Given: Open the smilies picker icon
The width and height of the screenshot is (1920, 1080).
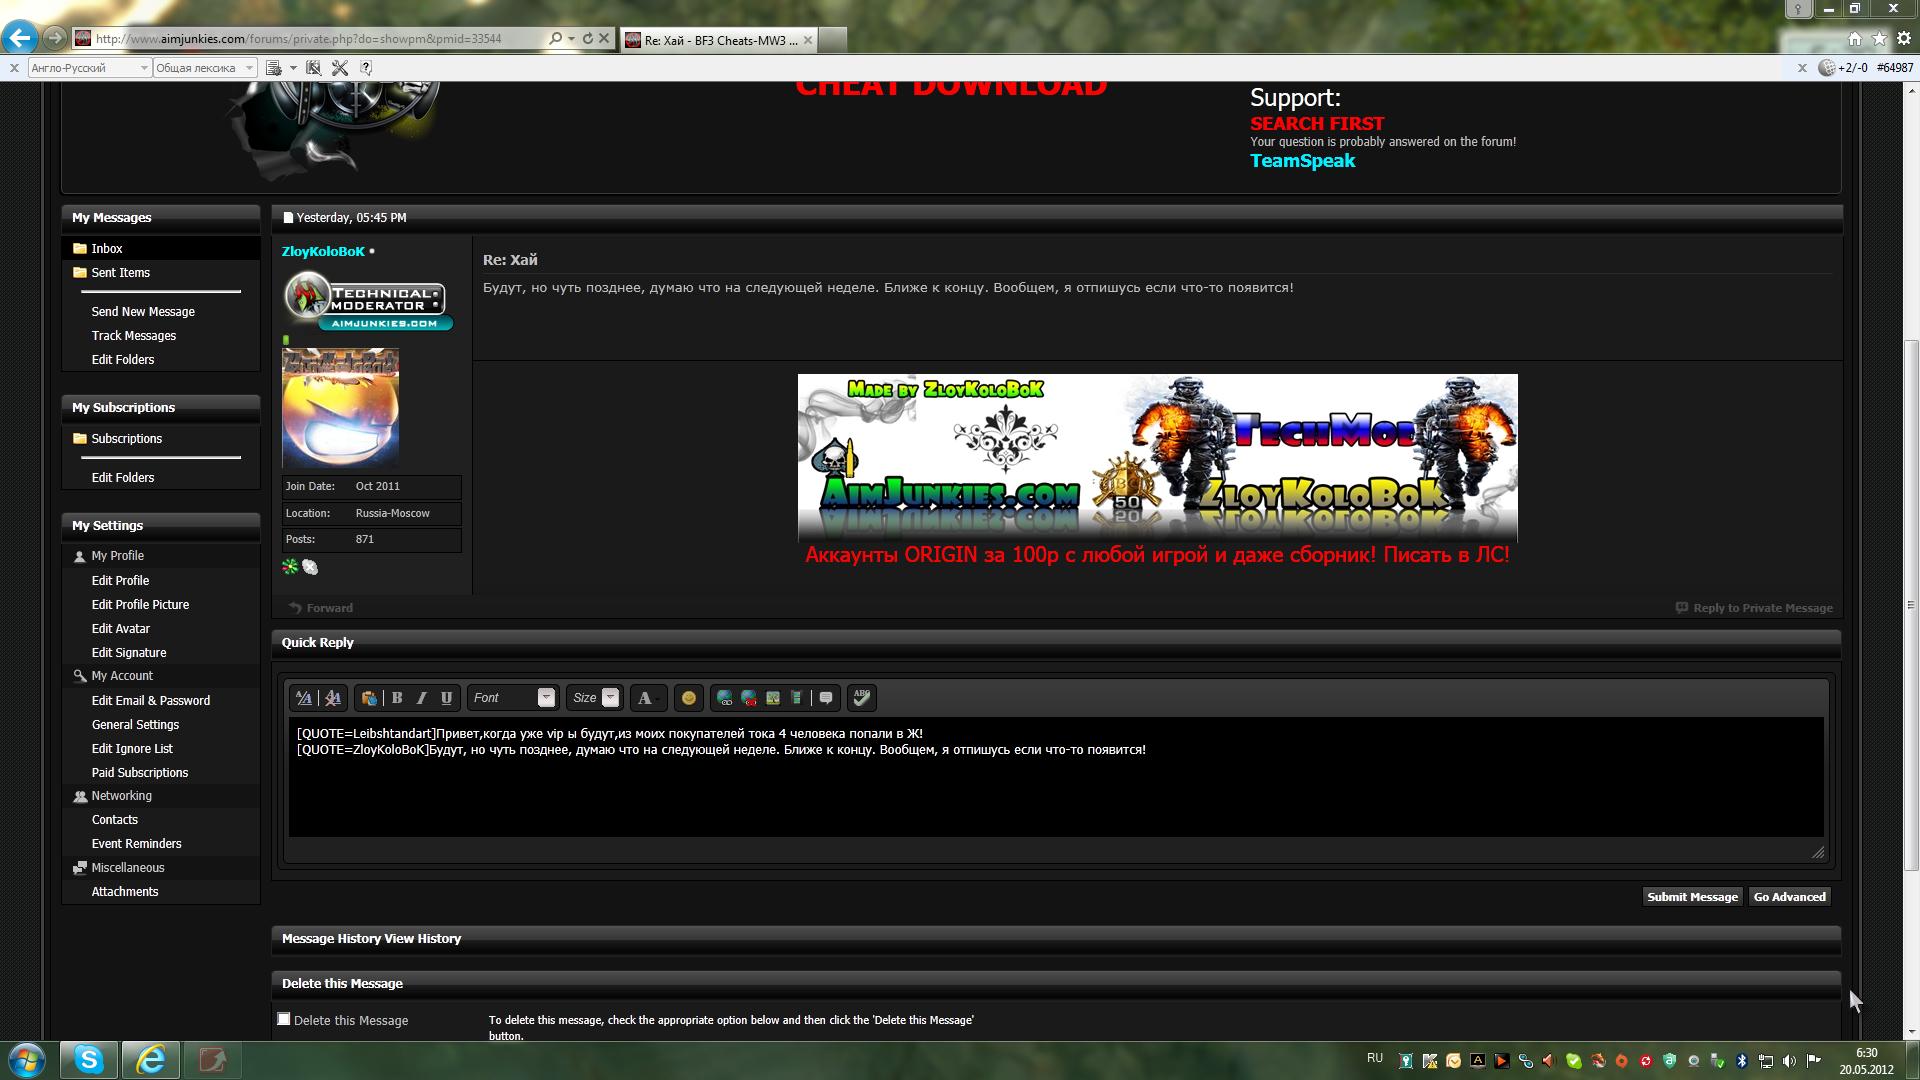Looking at the screenshot, I should coord(688,698).
